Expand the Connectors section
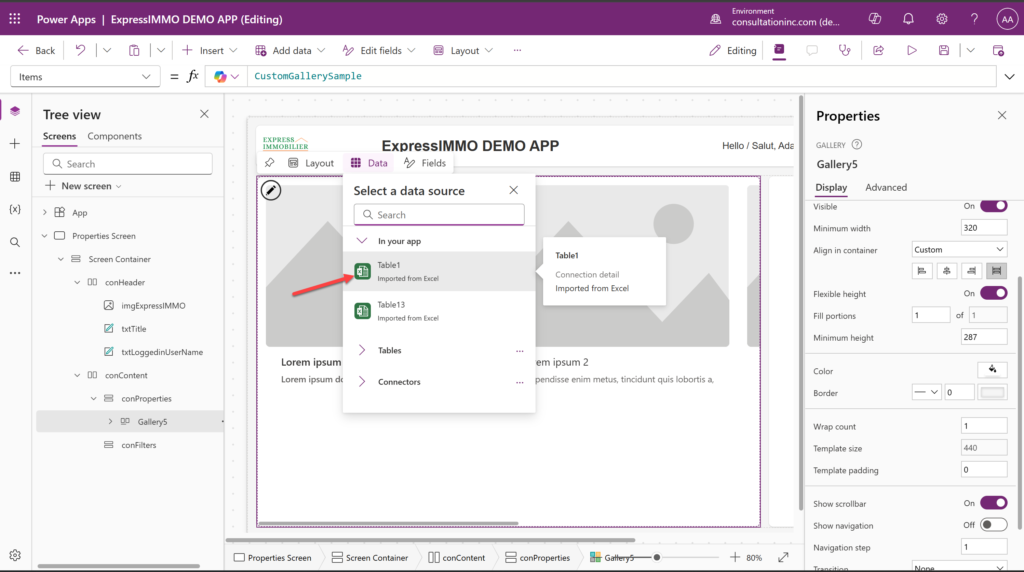1024x572 pixels. point(362,381)
